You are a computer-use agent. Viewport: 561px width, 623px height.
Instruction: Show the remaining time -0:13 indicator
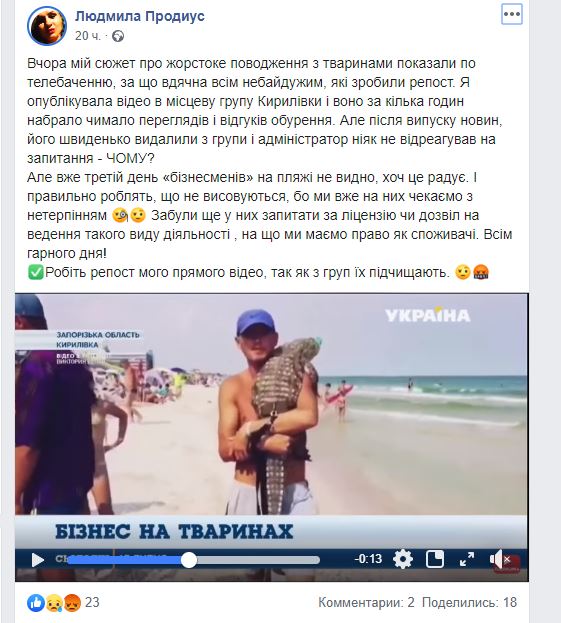368,559
